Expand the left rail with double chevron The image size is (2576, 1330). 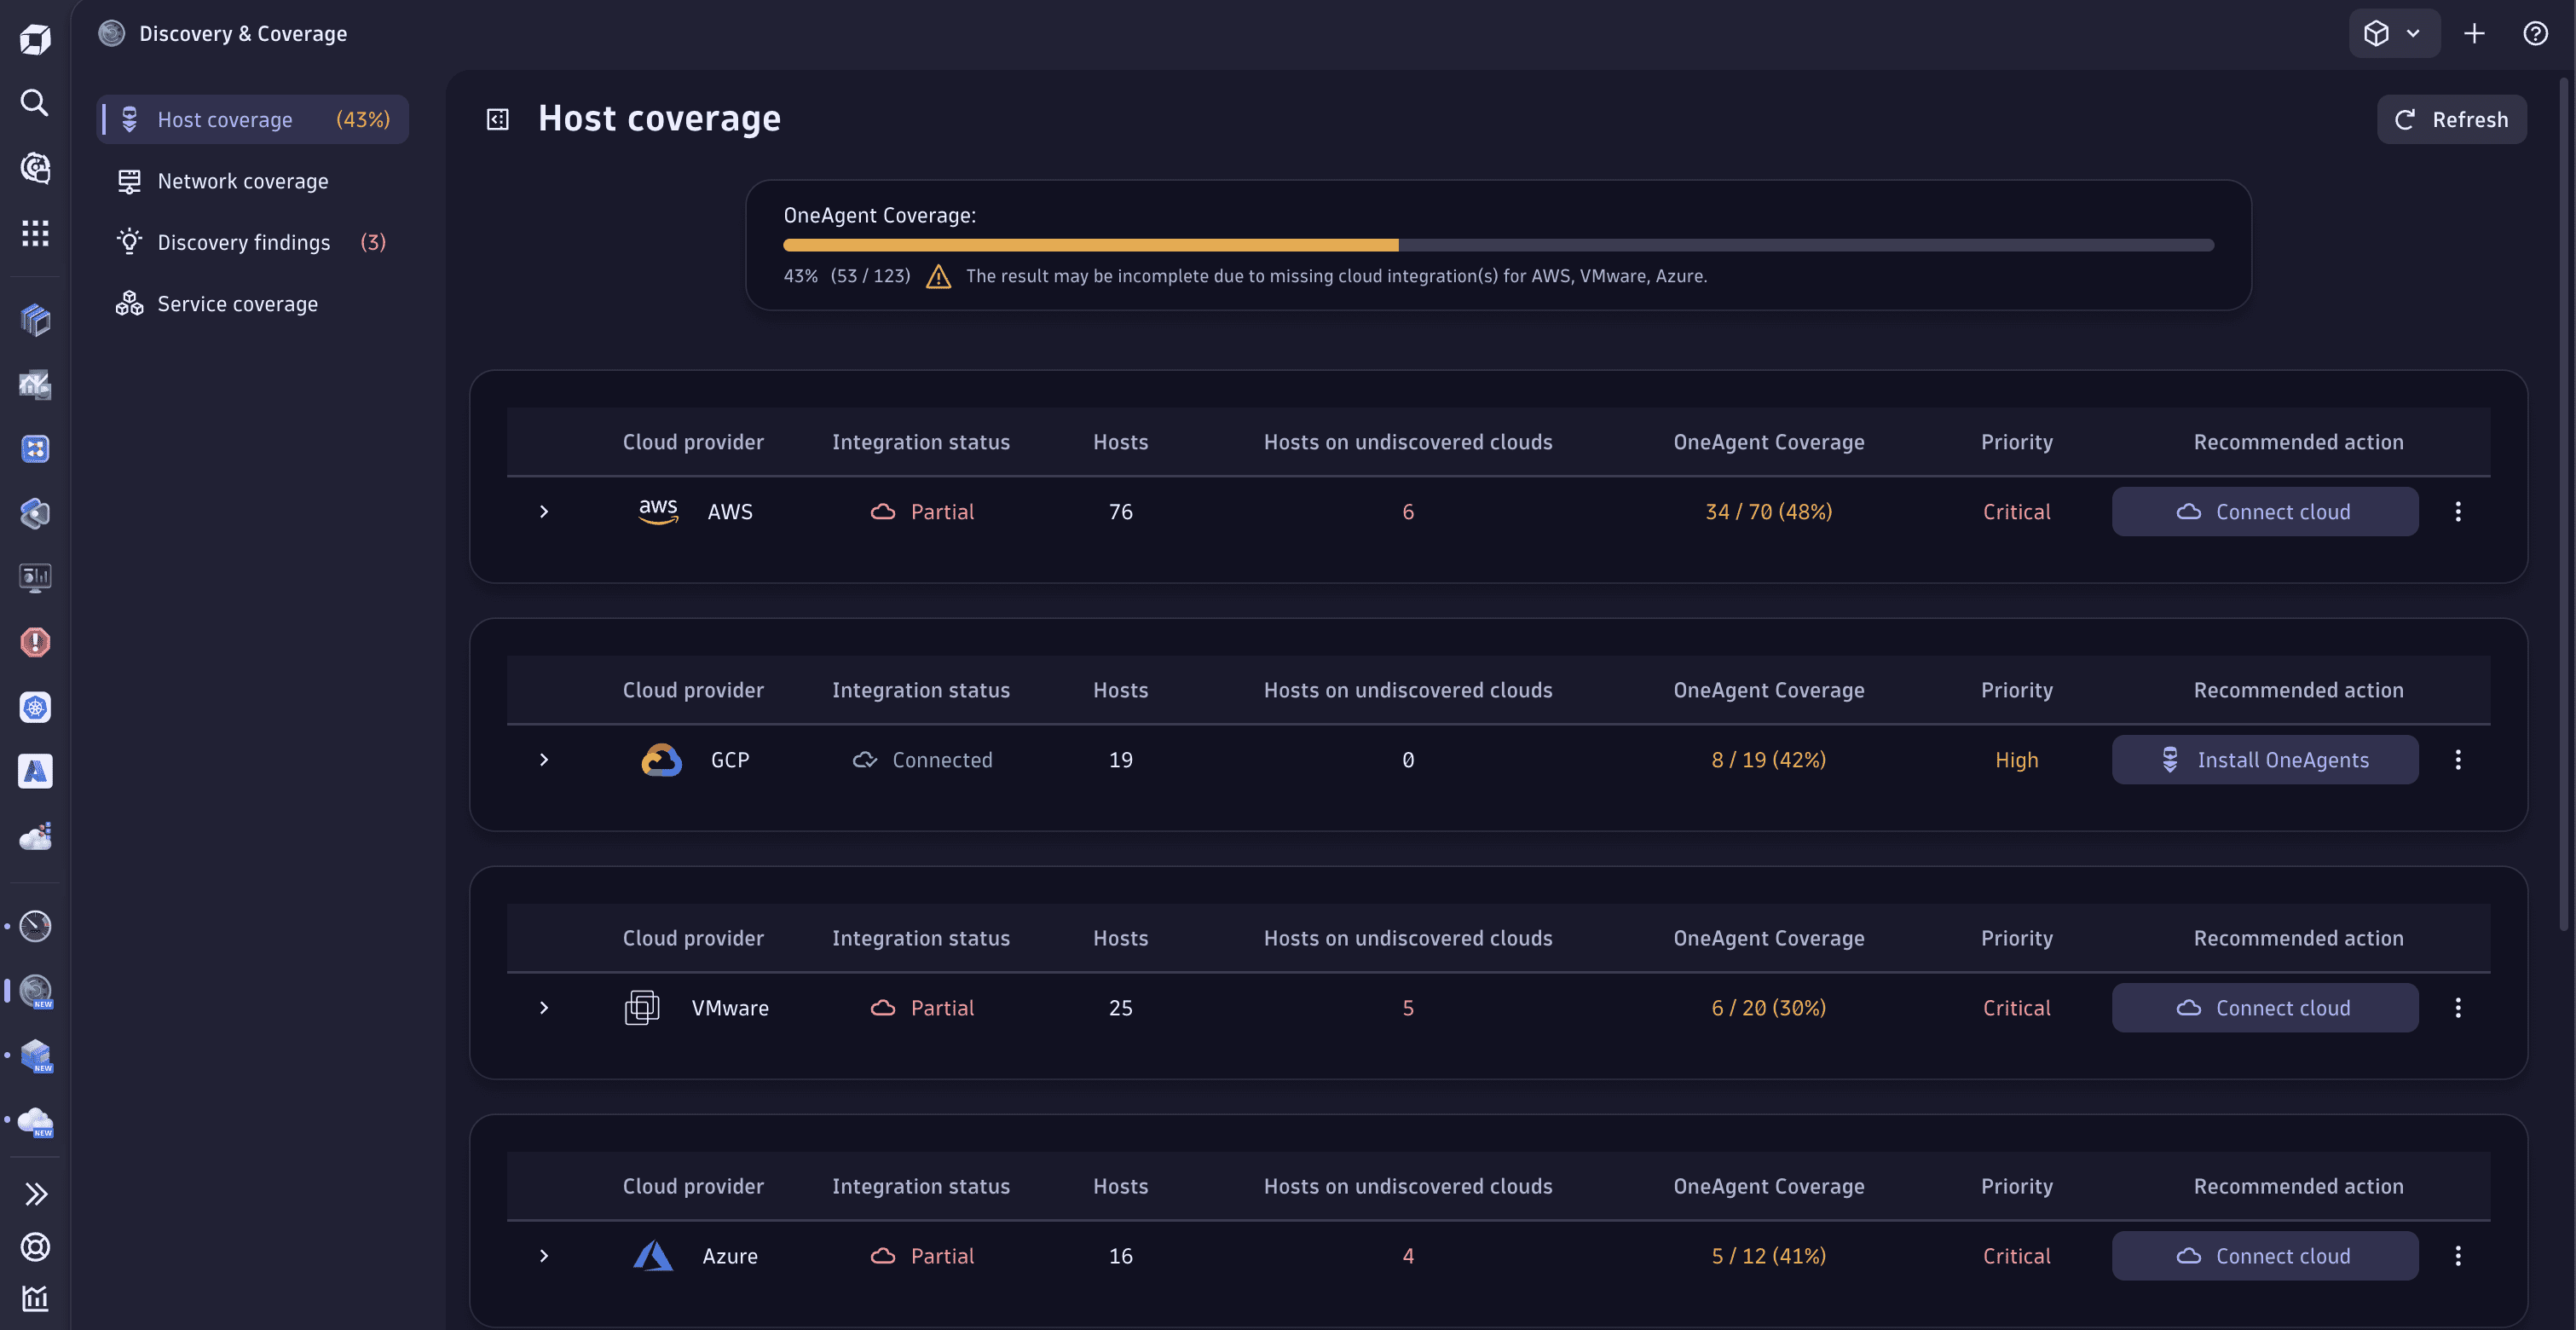click(35, 1194)
